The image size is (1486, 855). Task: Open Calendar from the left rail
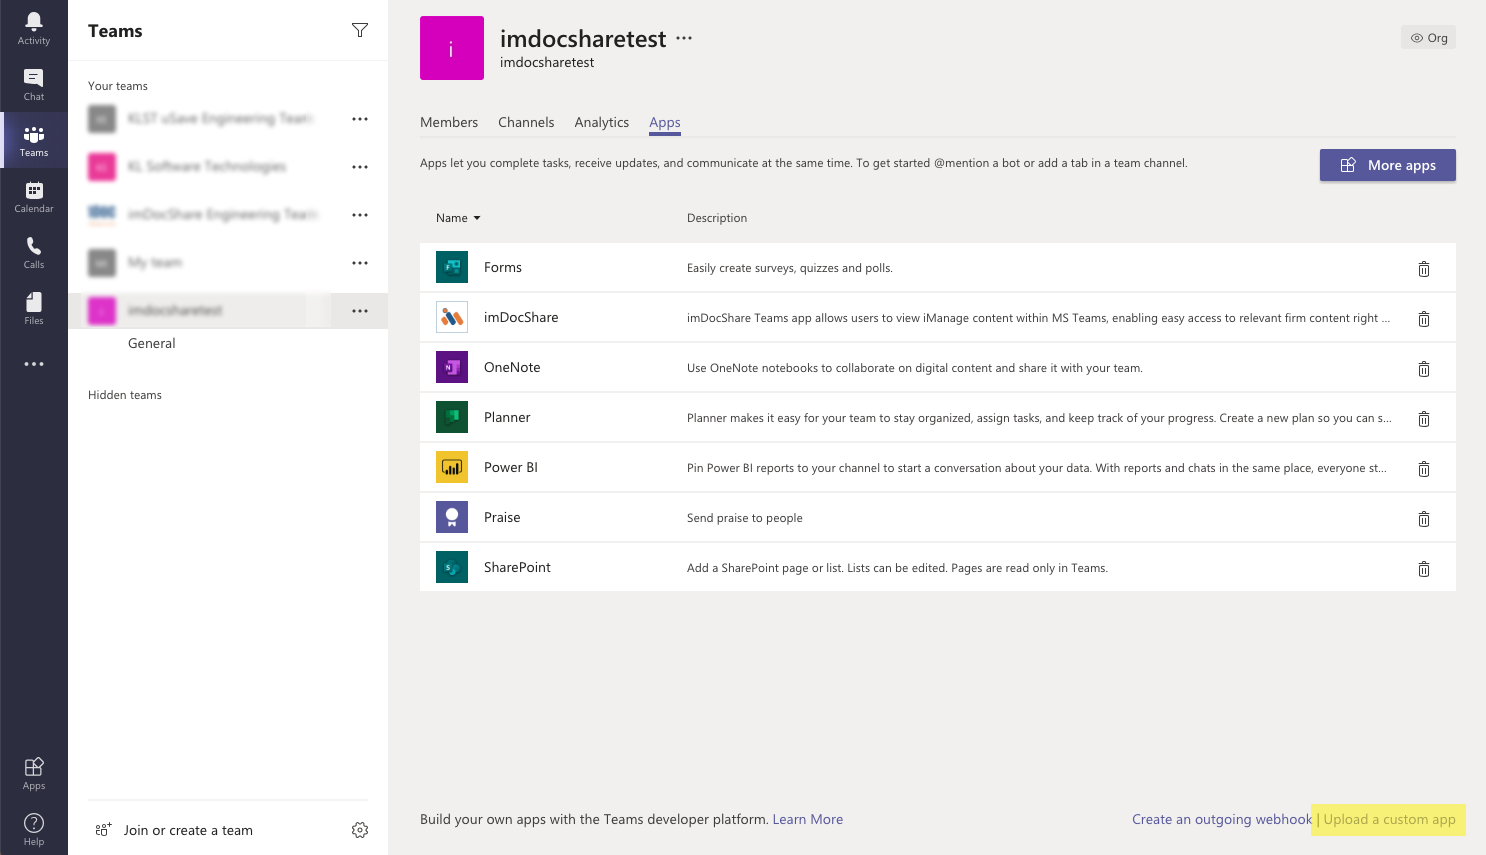click(x=34, y=196)
